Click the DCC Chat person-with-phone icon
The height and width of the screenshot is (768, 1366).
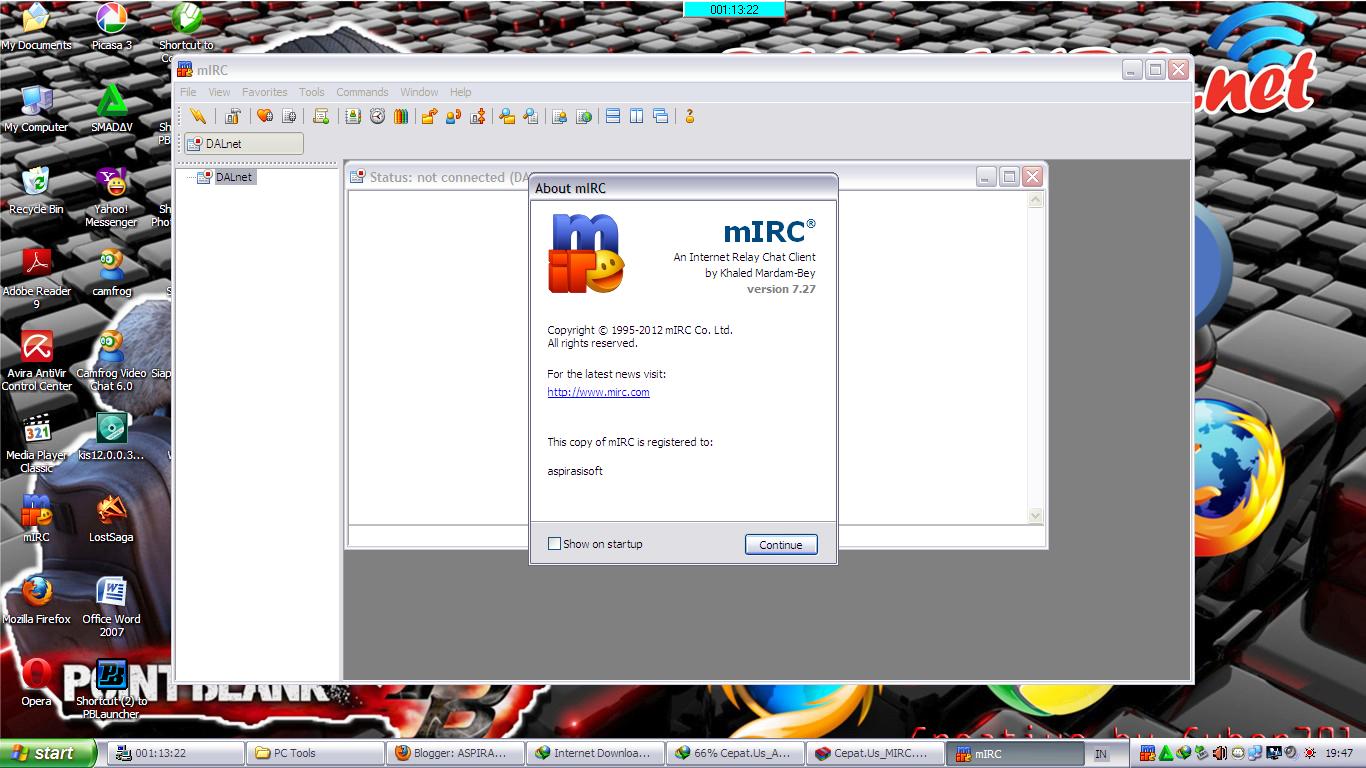(453, 116)
